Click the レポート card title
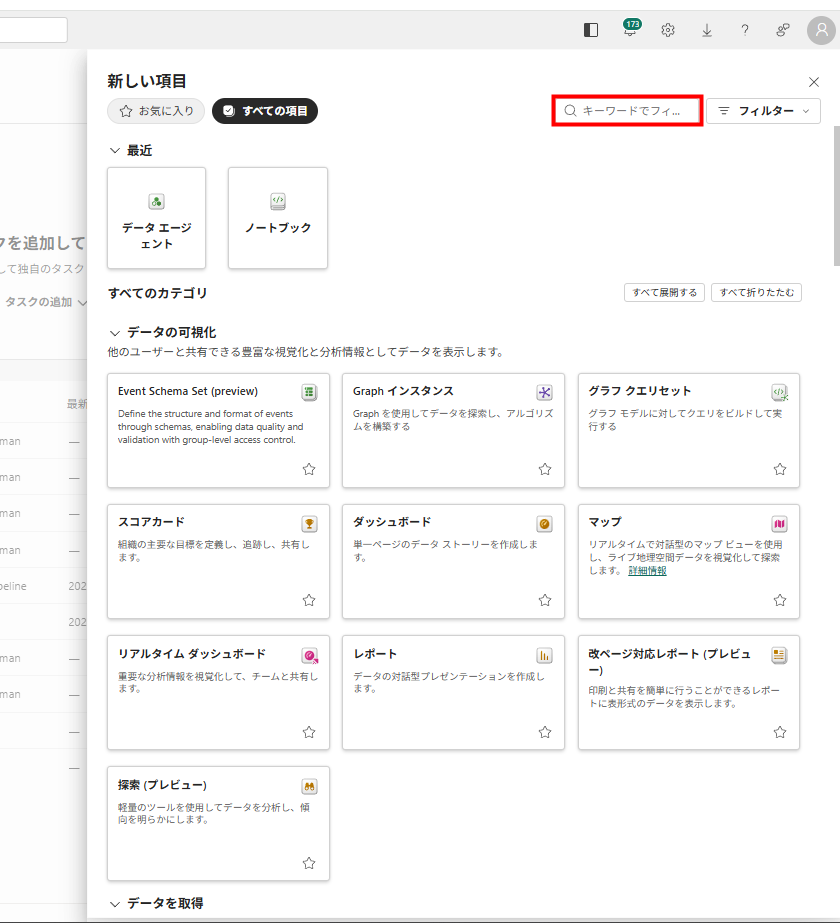Image resolution: width=840 pixels, height=923 pixels. point(375,654)
